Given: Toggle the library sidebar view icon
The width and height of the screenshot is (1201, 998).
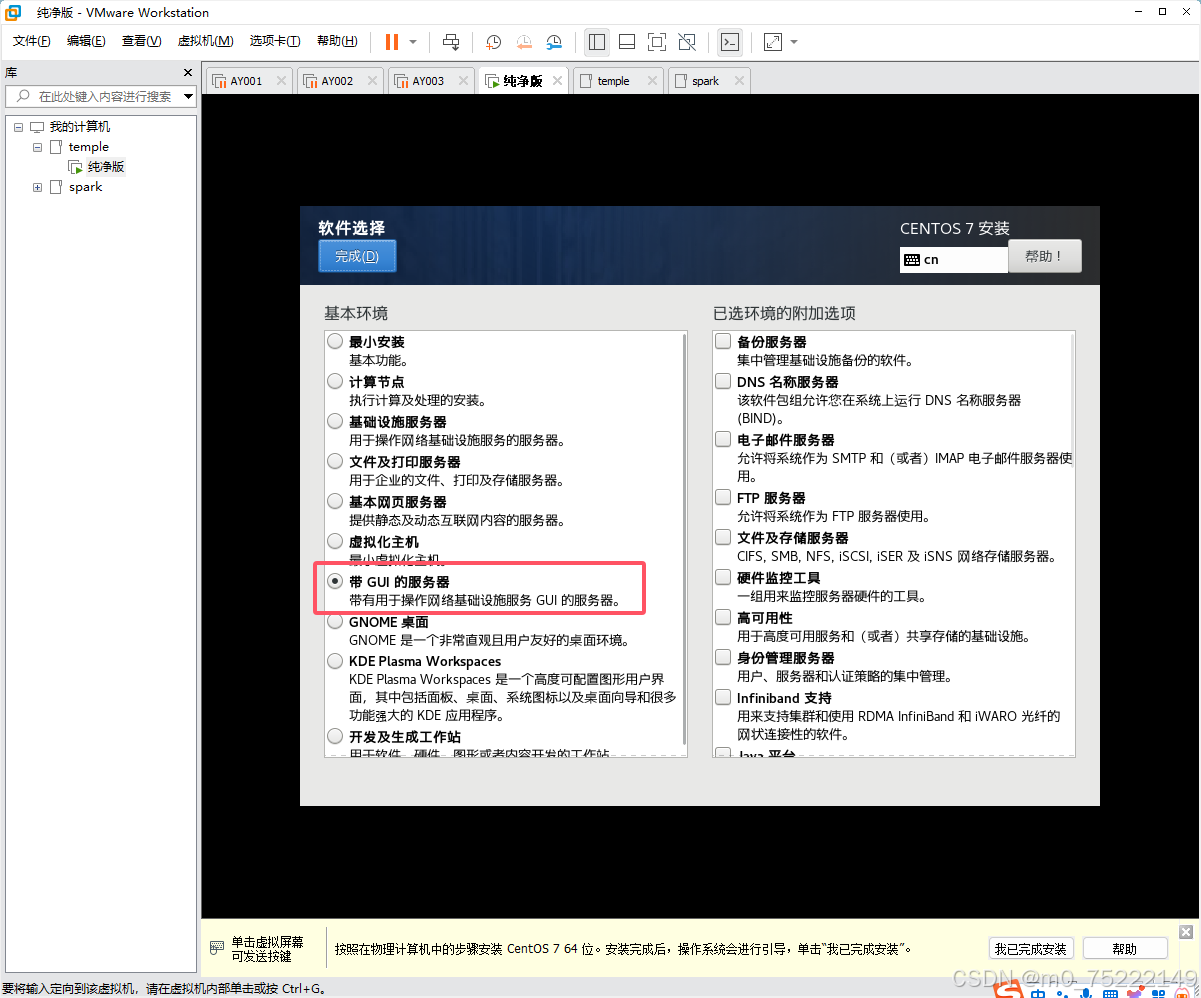Looking at the screenshot, I should pyautogui.click(x=597, y=41).
